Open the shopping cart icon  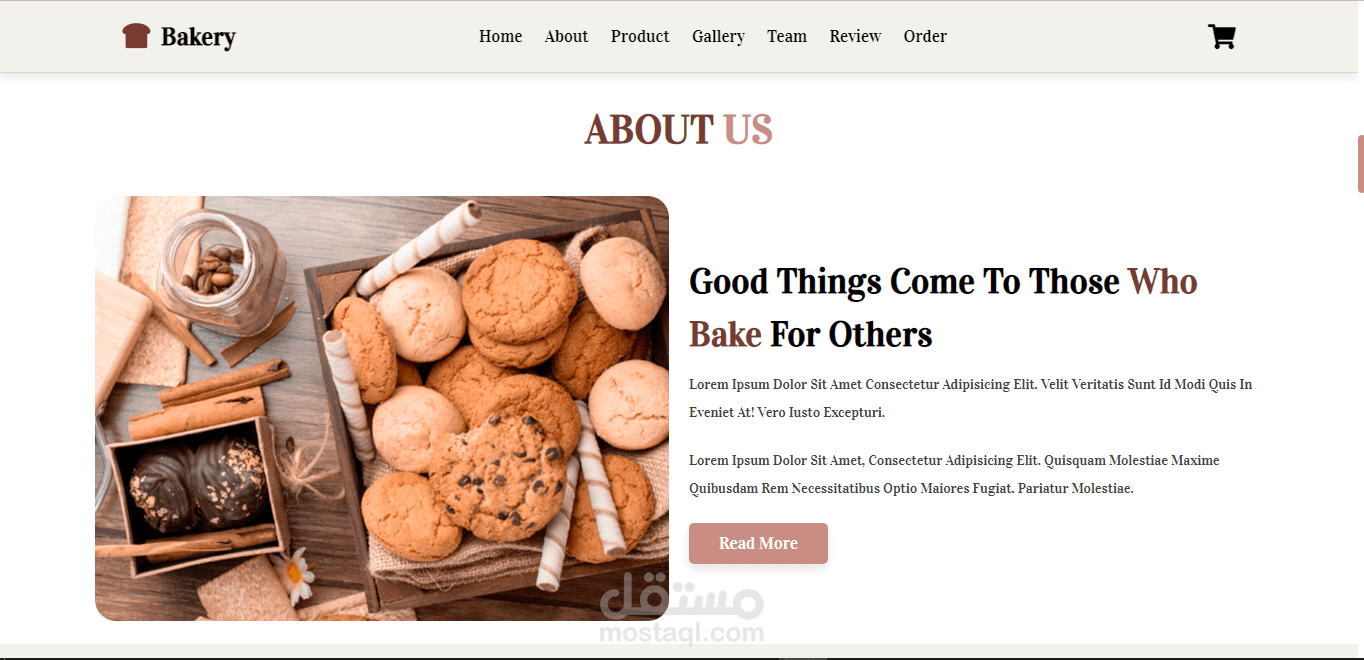point(1222,36)
